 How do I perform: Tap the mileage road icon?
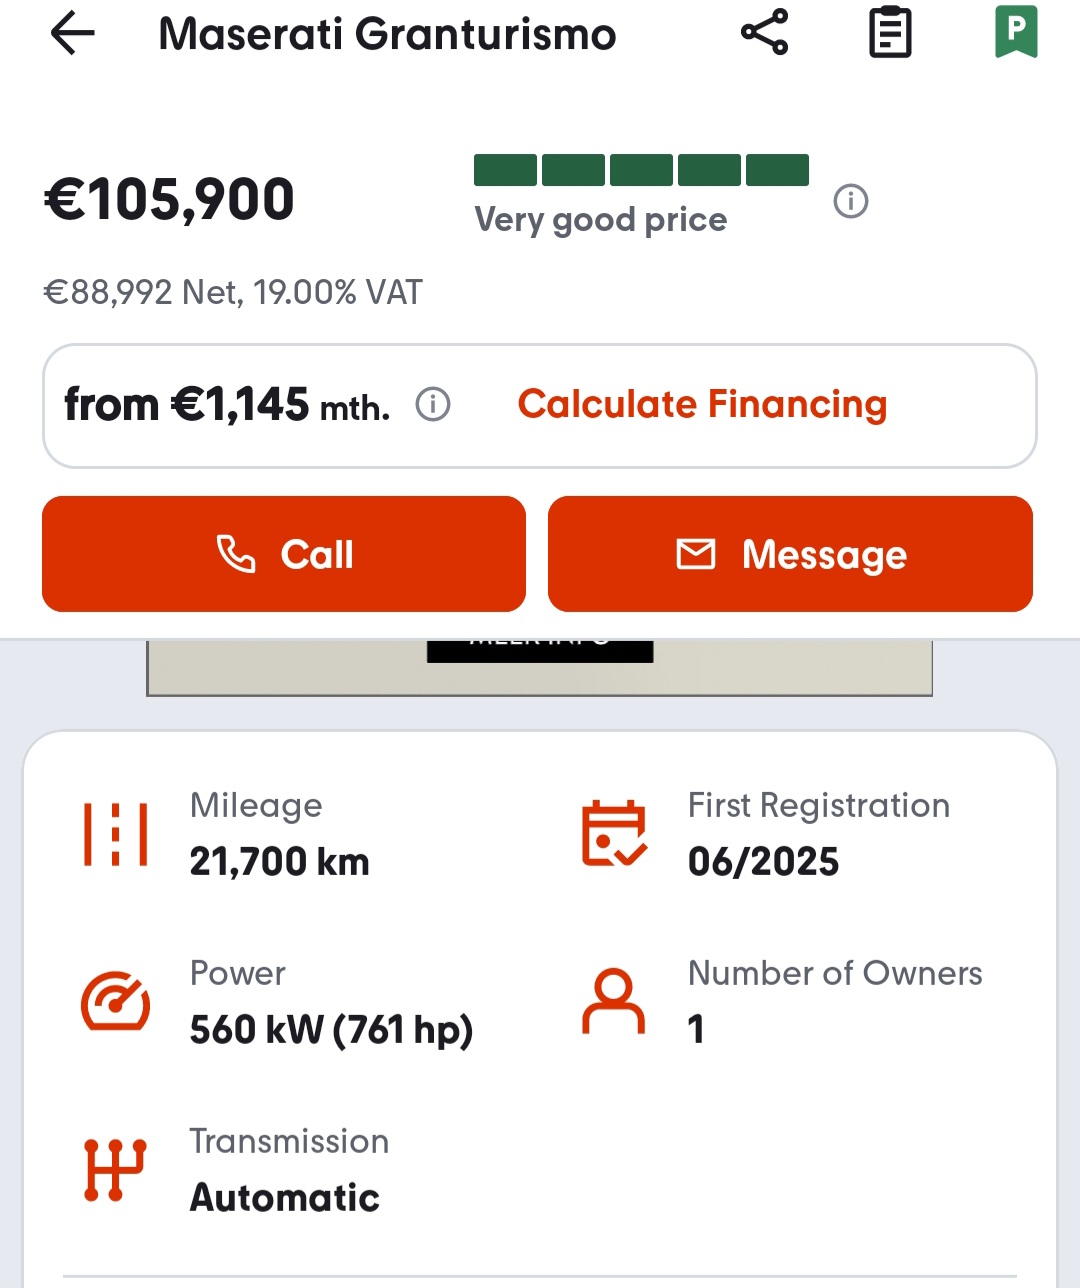pyautogui.click(x=116, y=833)
